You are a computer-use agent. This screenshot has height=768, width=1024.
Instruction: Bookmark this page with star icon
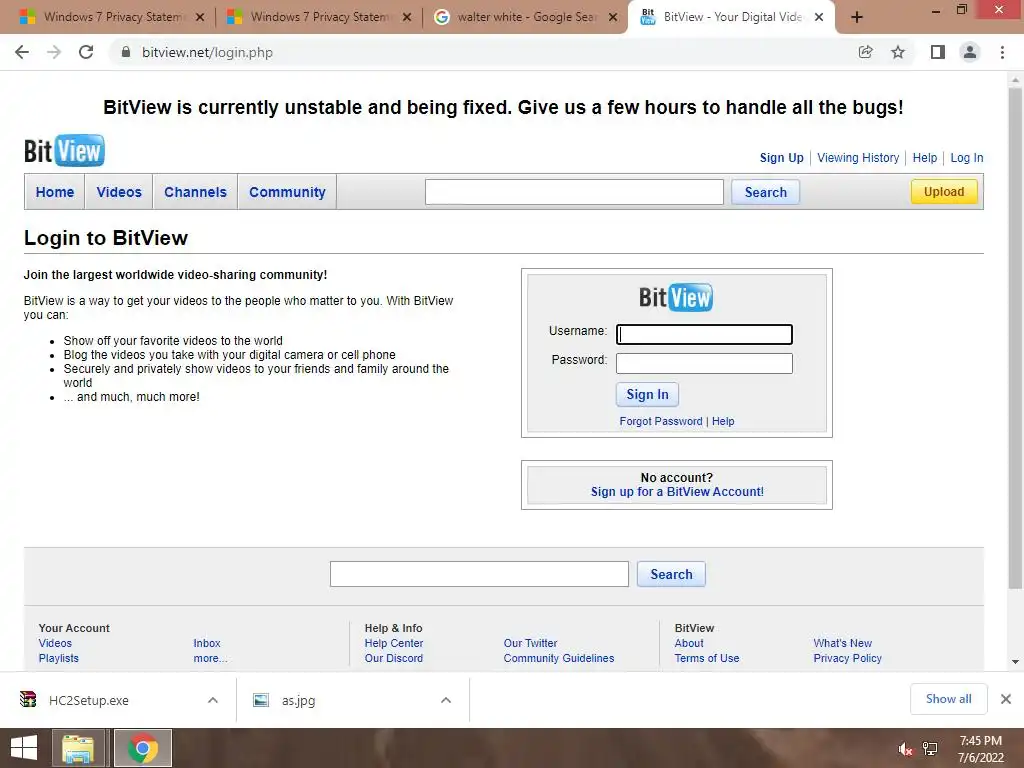pyautogui.click(x=898, y=52)
